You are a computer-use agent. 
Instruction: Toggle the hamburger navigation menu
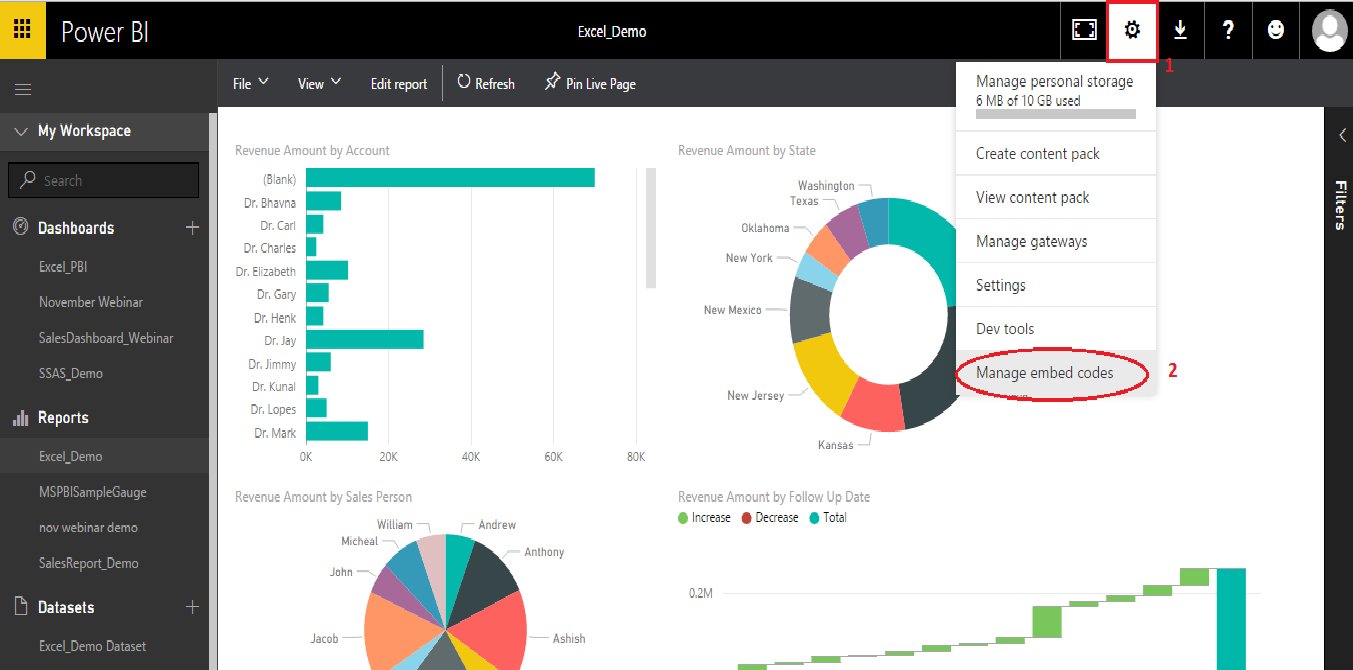[x=22, y=90]
